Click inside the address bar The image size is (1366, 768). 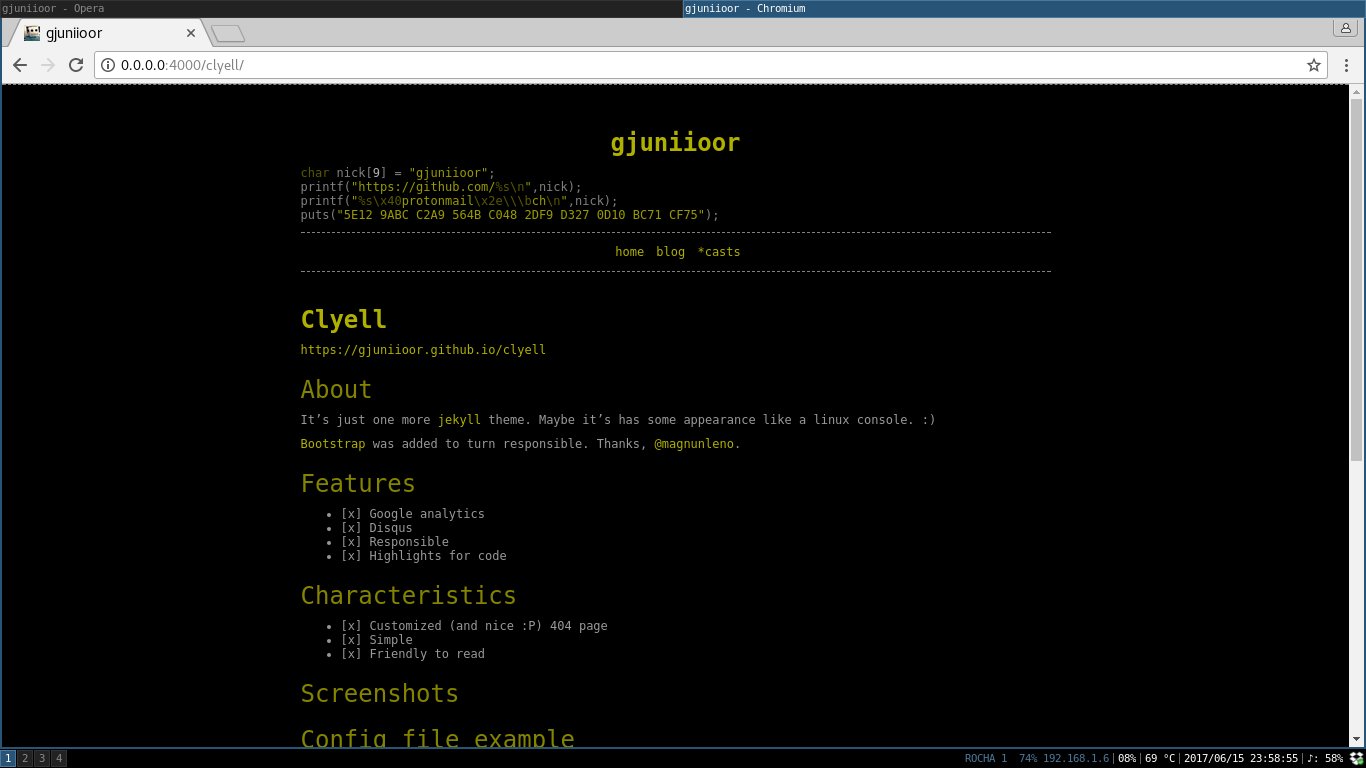pos(400,65)
